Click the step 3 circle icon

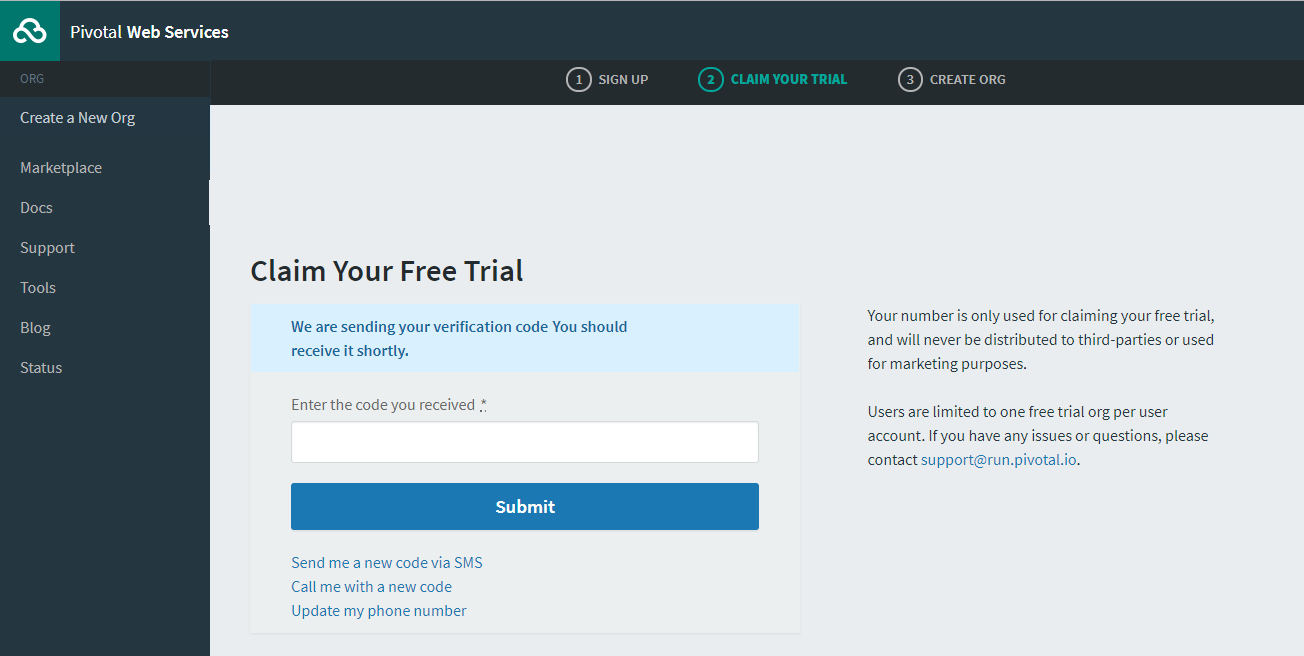(909, 80)
